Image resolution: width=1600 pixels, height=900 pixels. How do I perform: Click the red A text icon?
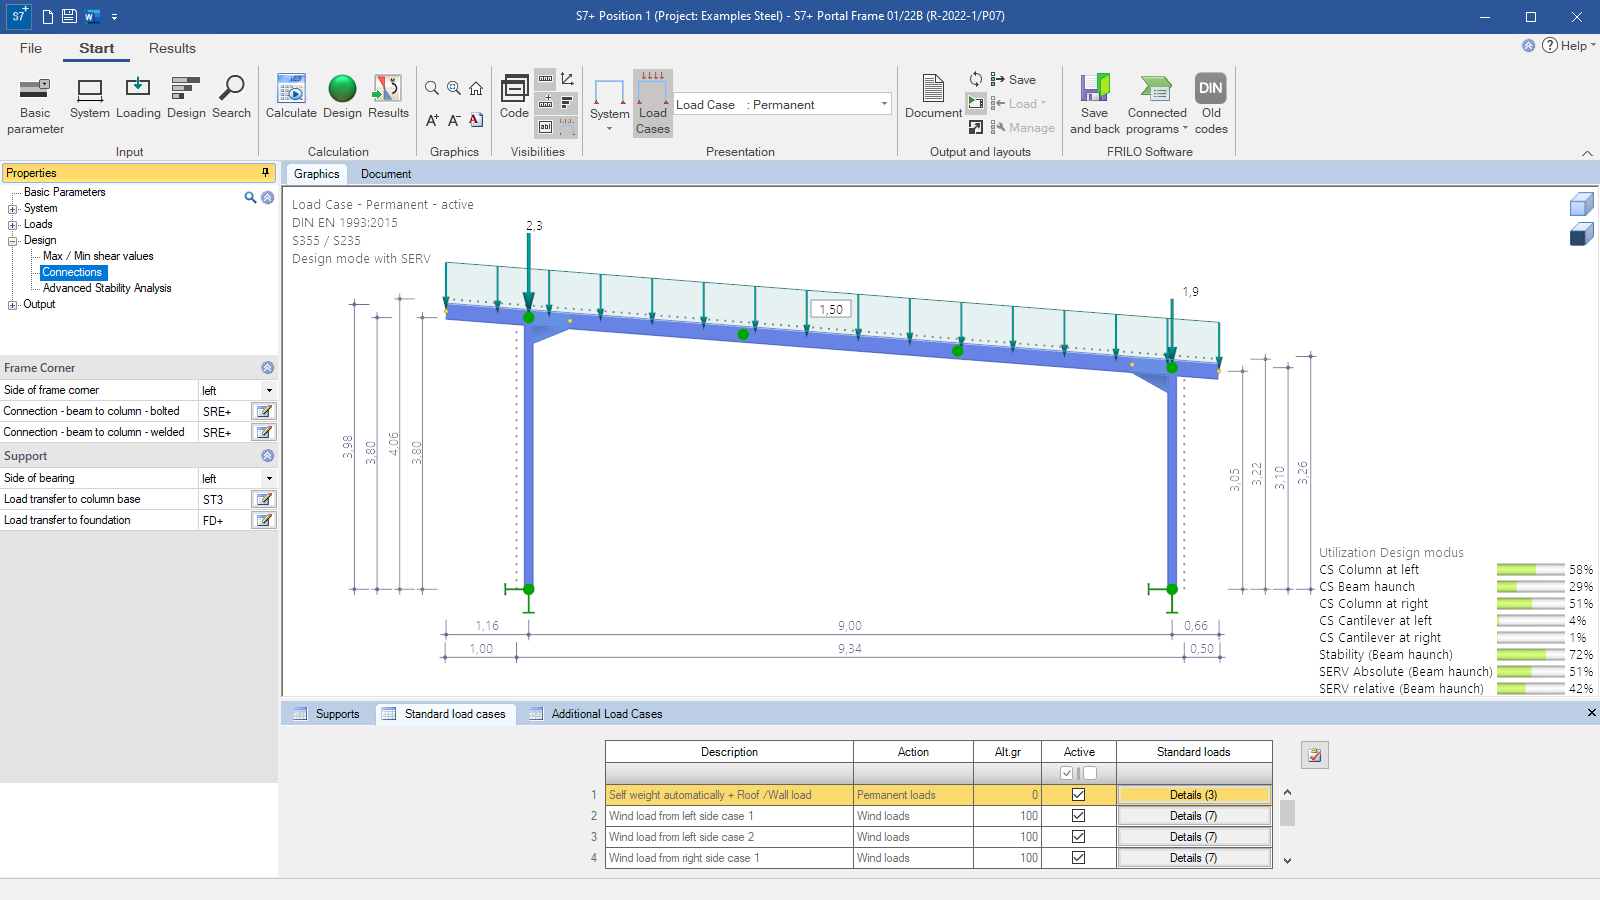tap(476, 120)
